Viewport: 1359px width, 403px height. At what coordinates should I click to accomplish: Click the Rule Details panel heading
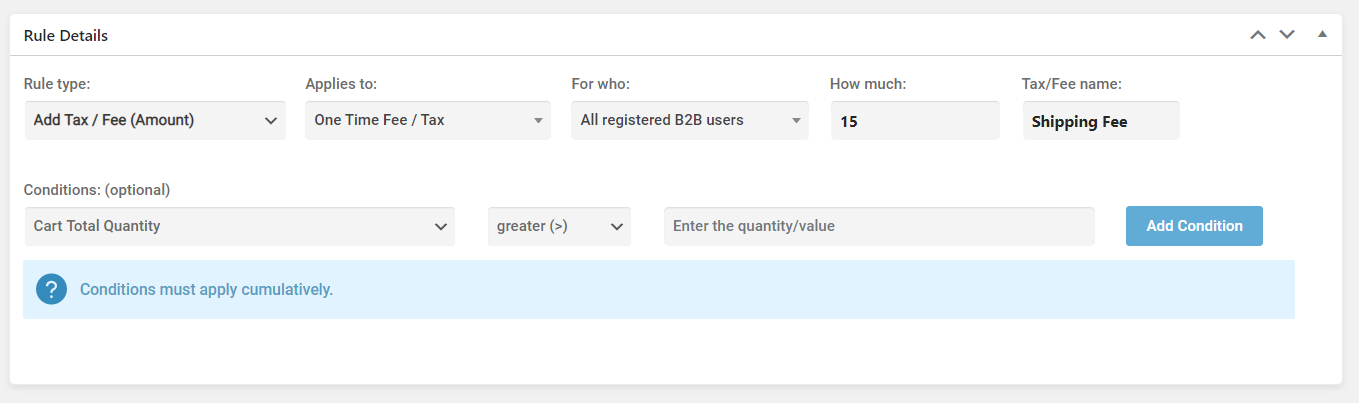pos(66,35)
